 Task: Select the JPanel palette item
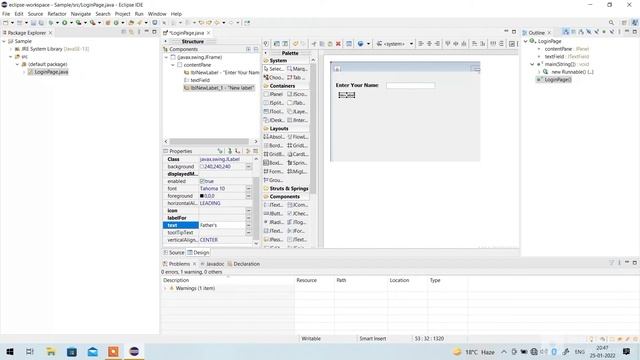pyautogui.click(x=274, y=94)
